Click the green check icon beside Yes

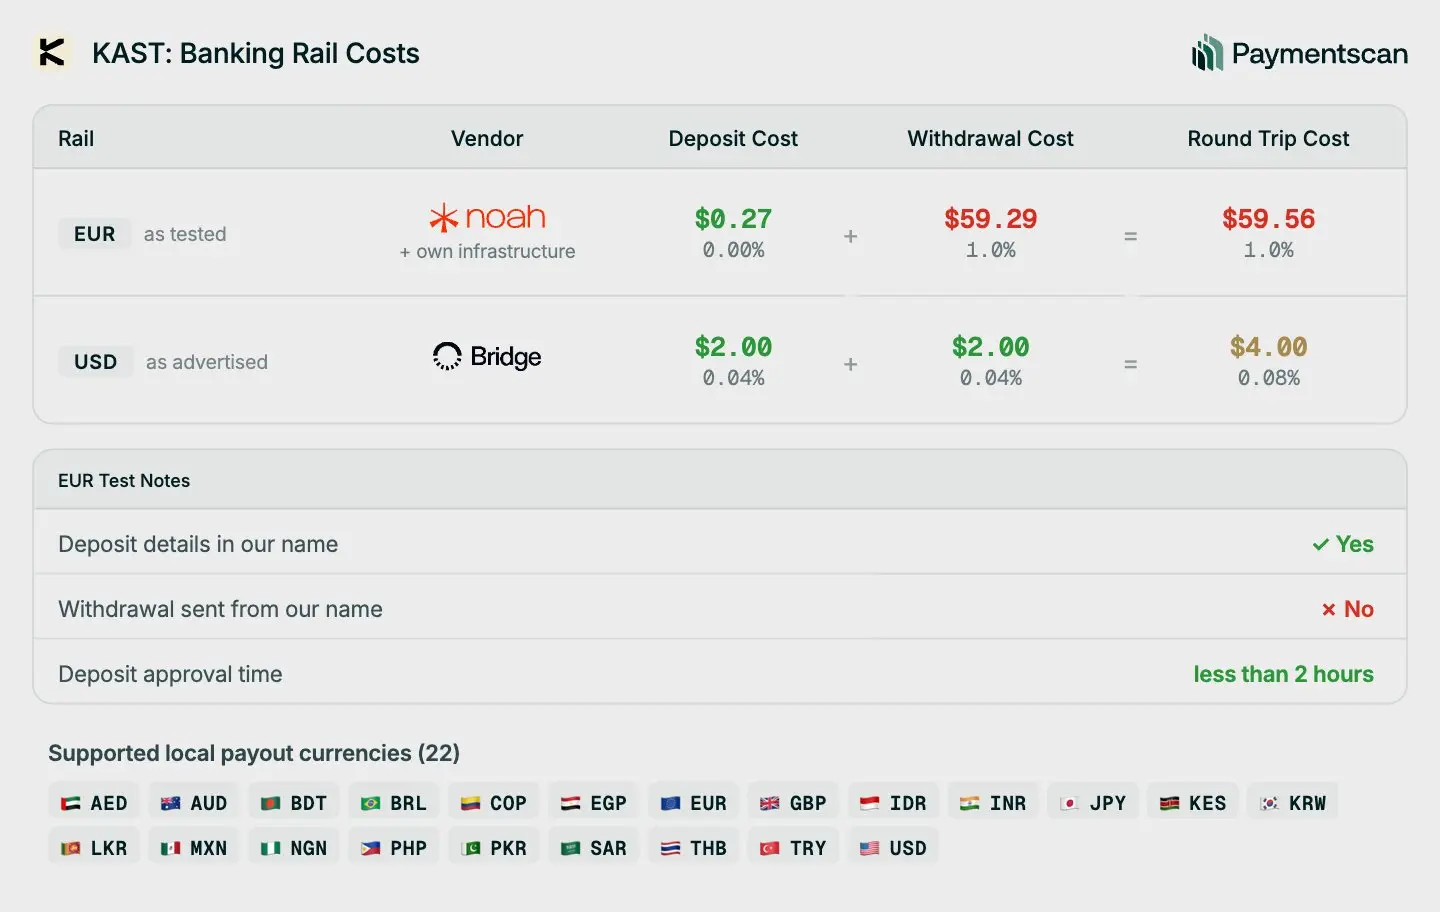pos(1321,544)
